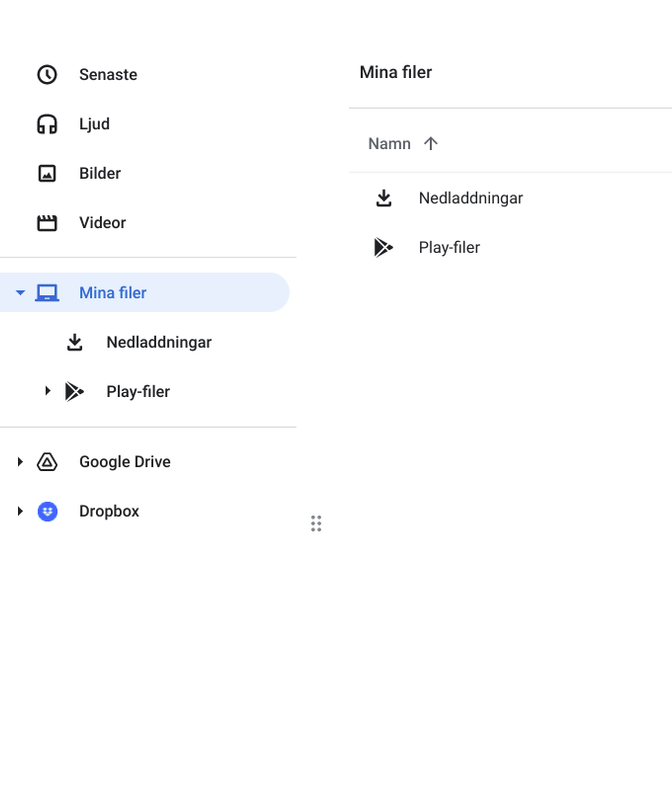This screenshot has height=799, width=672.
Task: Click the Play store icon in the file list
Action: (384, 248)
